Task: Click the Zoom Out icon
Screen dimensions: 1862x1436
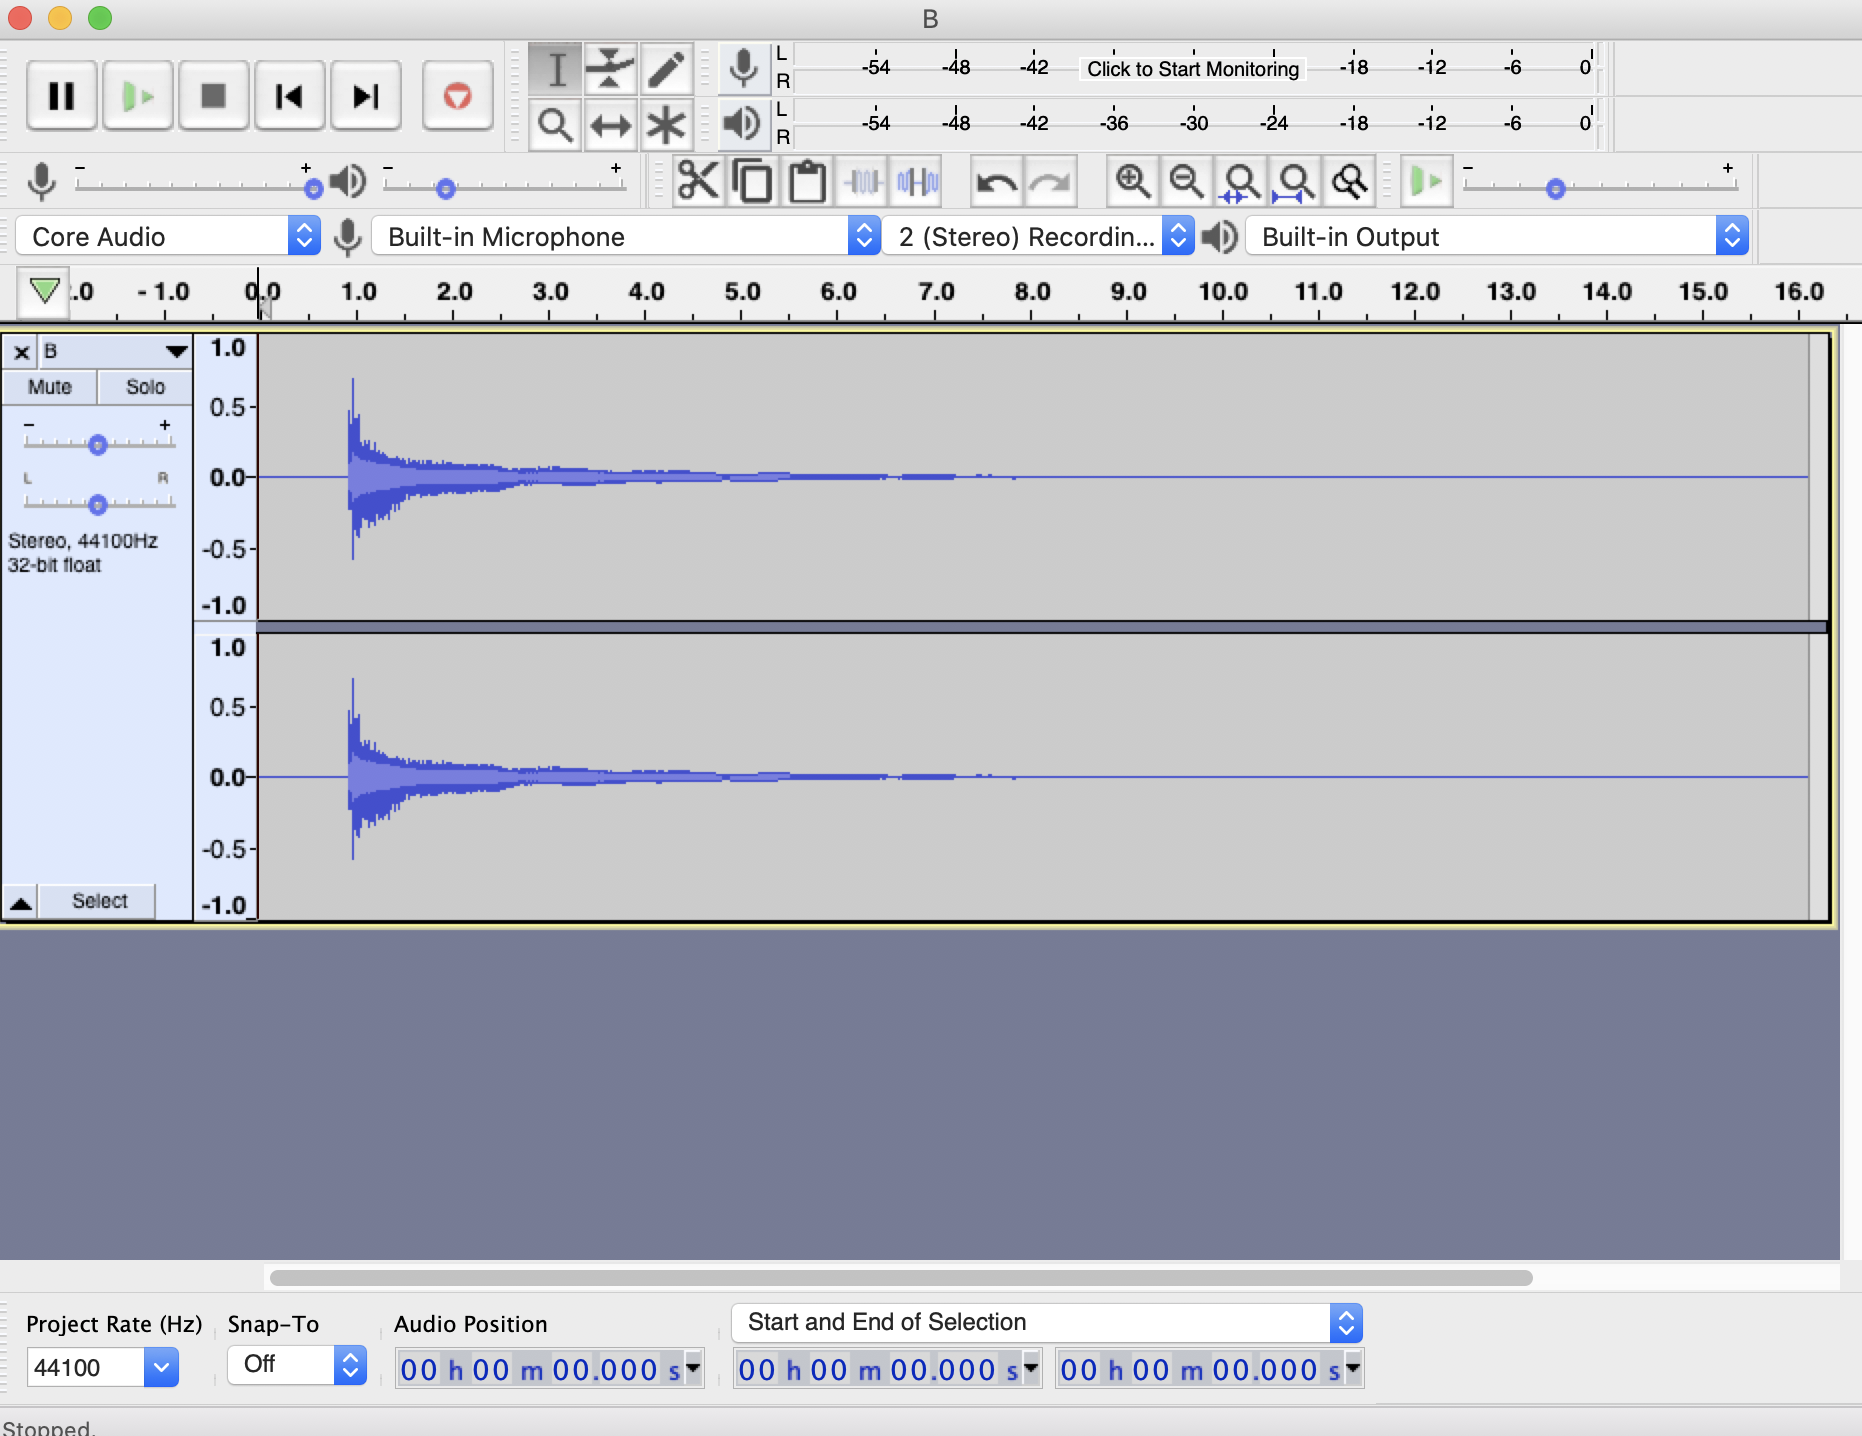Action: pos(1187,181)
